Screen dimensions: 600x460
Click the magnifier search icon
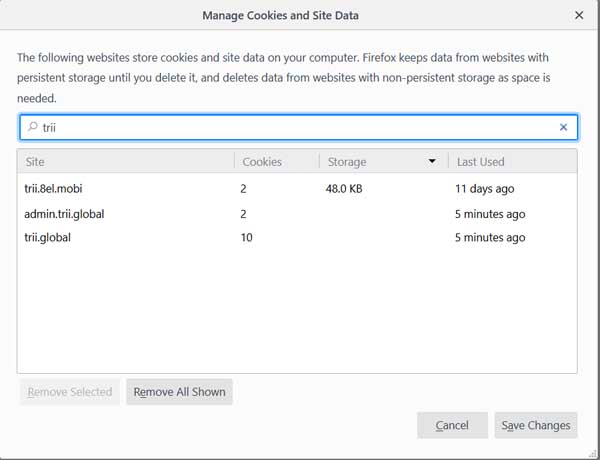33,127
